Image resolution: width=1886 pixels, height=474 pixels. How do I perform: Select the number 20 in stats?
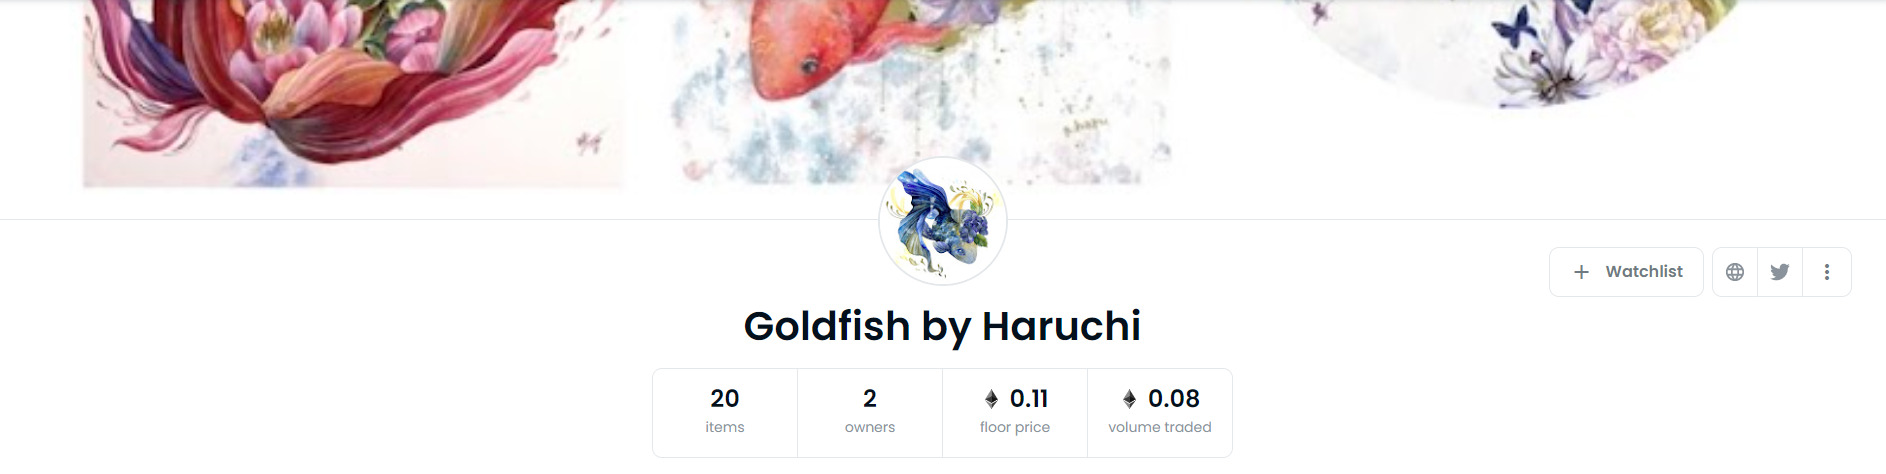725,398
